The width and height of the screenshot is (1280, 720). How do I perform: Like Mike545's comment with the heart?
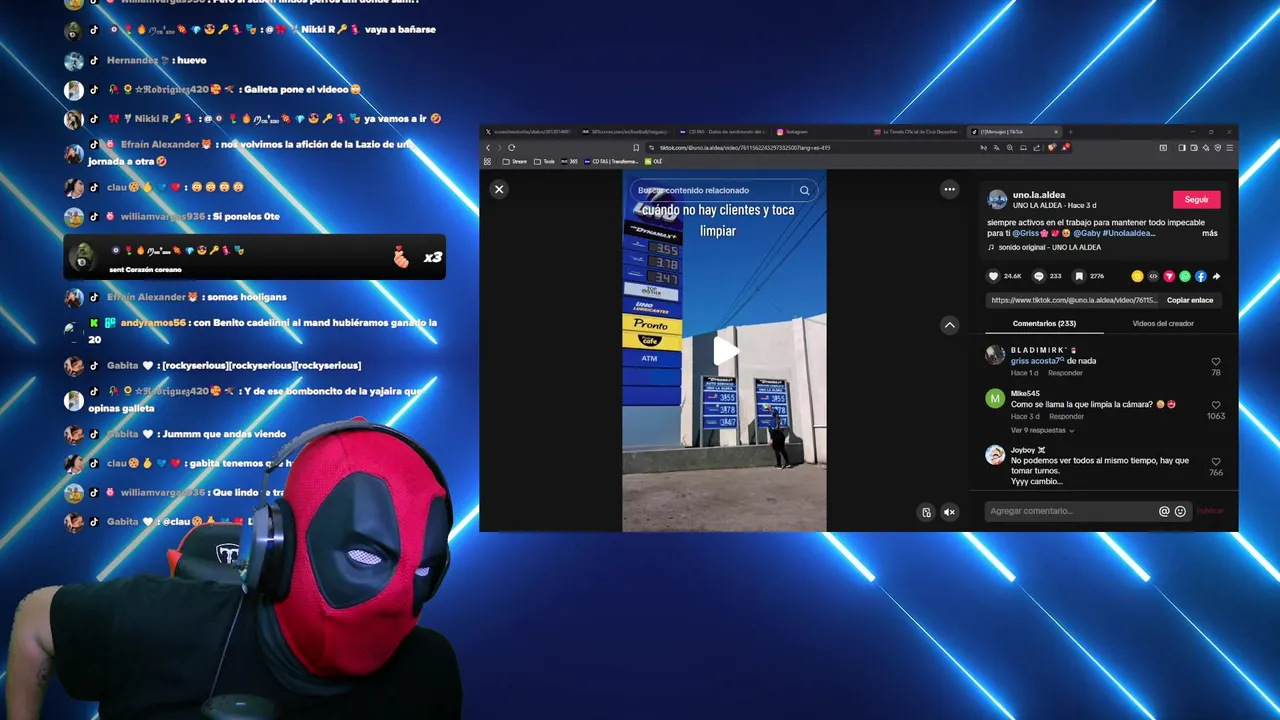tap(1216, 405)
